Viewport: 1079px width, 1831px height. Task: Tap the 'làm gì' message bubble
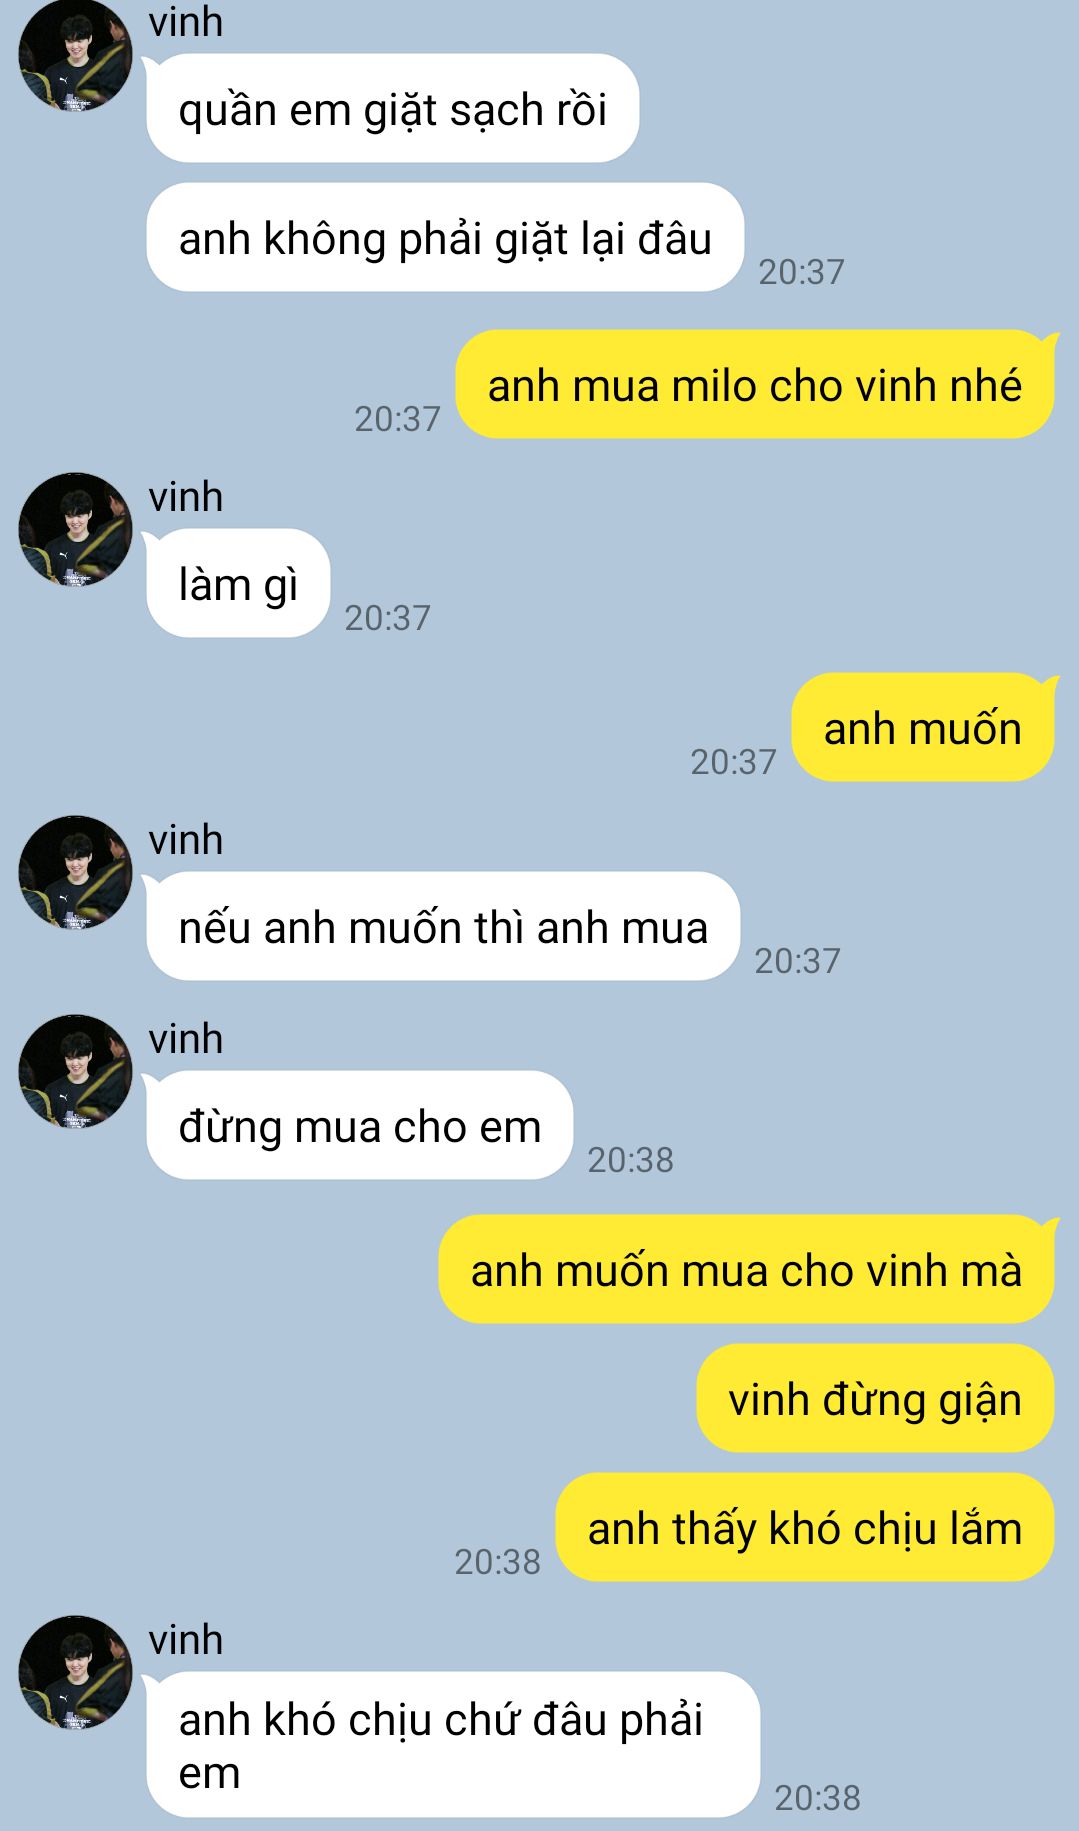pyautogui.click(x=238, y=584)
